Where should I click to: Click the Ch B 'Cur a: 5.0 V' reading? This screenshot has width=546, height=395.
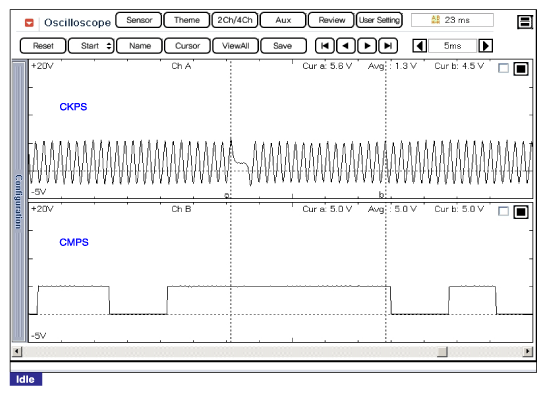click(327, 209)
